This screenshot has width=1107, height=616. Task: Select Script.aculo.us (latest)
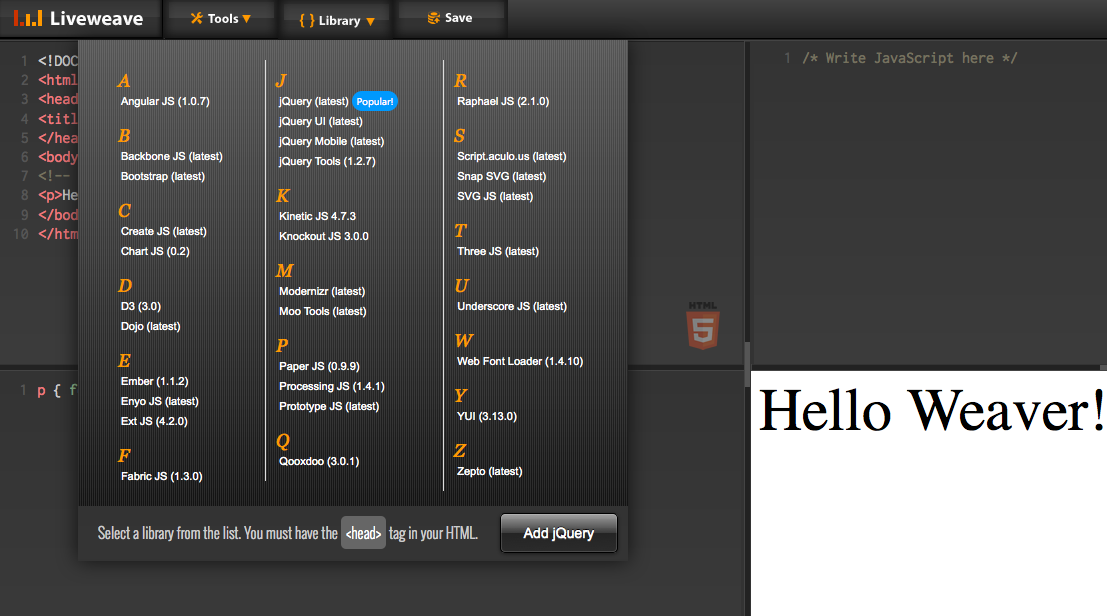tap(512, 156)
